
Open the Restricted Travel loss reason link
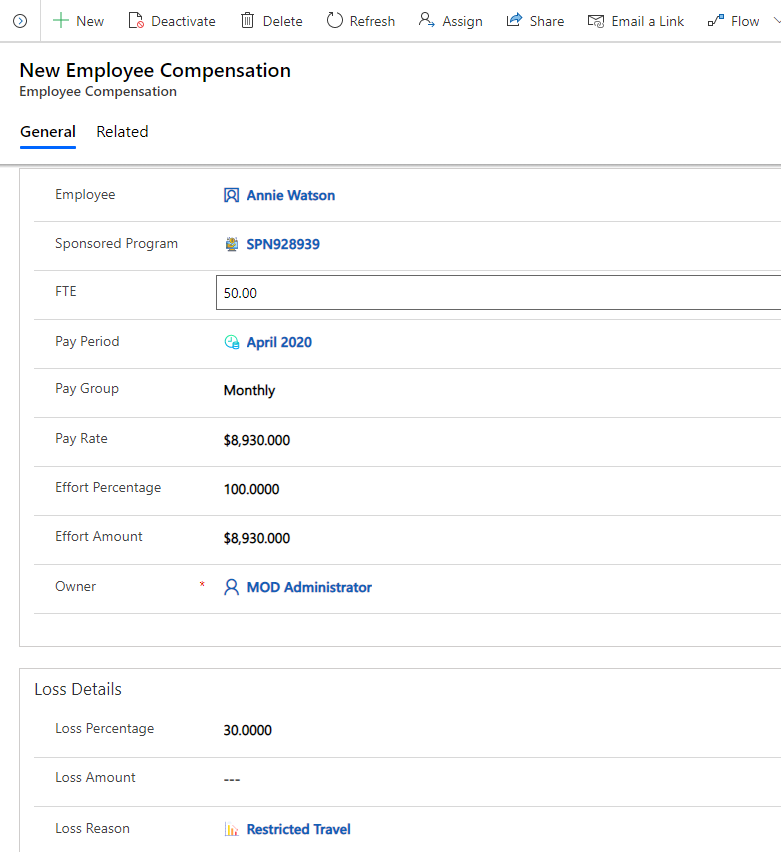pyautogui.click(x=298, y=829)
